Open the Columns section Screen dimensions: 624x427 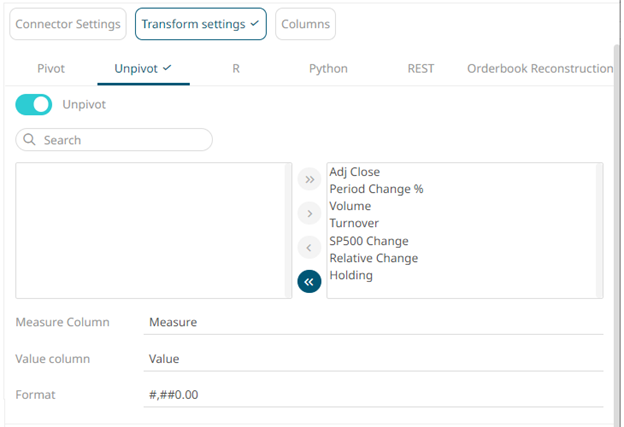(305, 24)
